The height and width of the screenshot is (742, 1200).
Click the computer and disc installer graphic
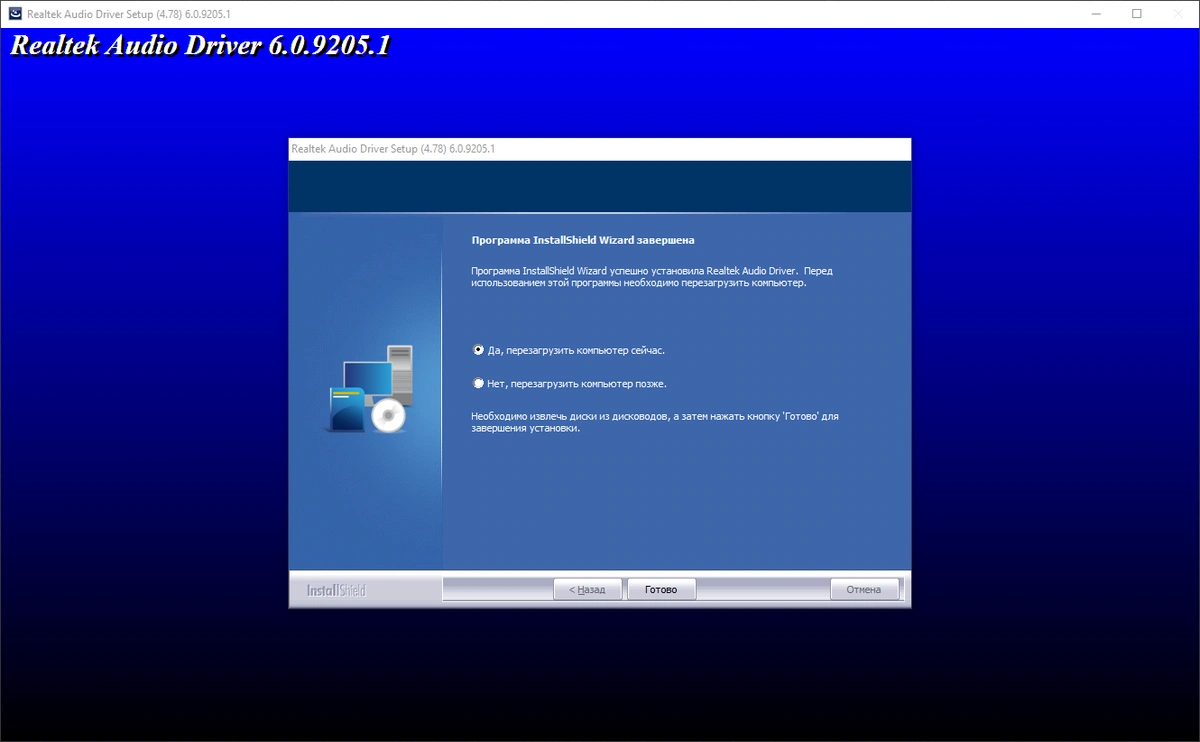pyautogui.click(x=369, y=389)
